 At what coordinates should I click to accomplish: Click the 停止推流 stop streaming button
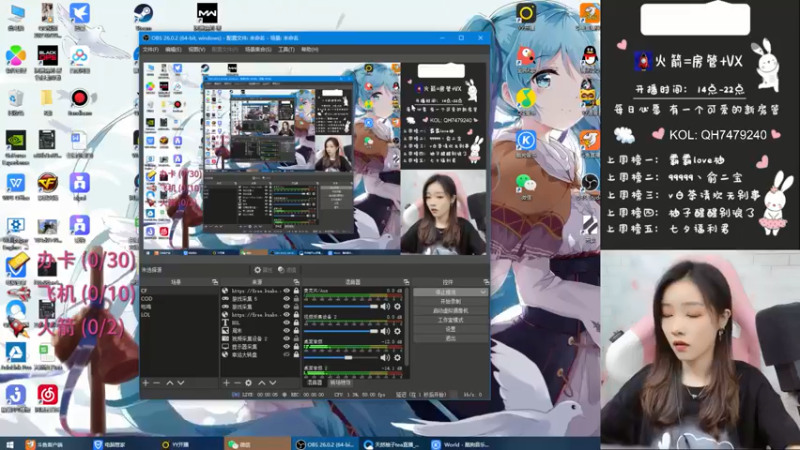pos(446,292)
